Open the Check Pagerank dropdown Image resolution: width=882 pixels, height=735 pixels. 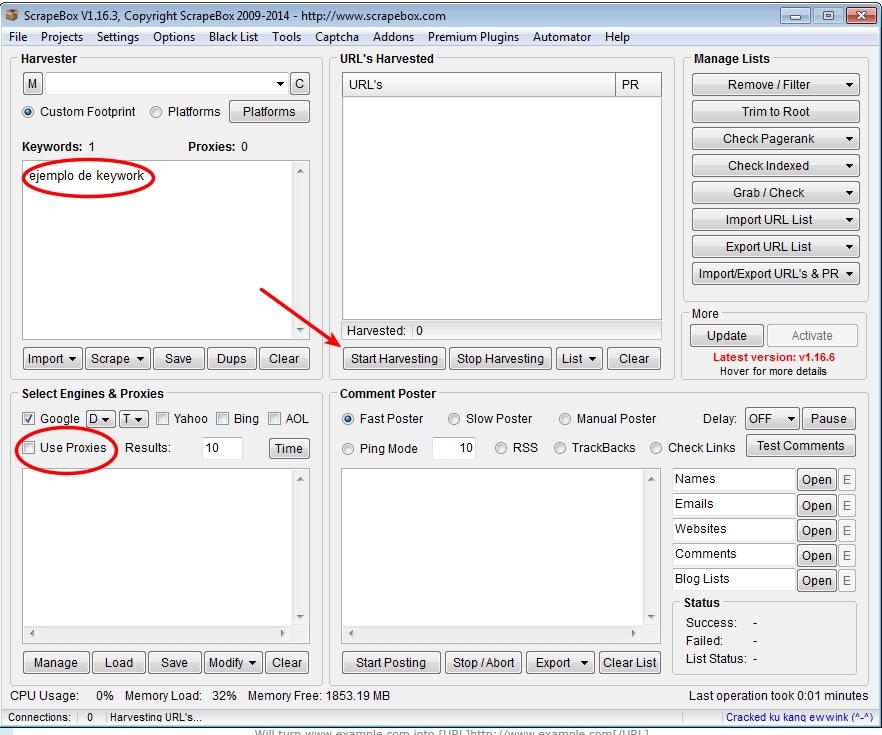pos(775,138)
